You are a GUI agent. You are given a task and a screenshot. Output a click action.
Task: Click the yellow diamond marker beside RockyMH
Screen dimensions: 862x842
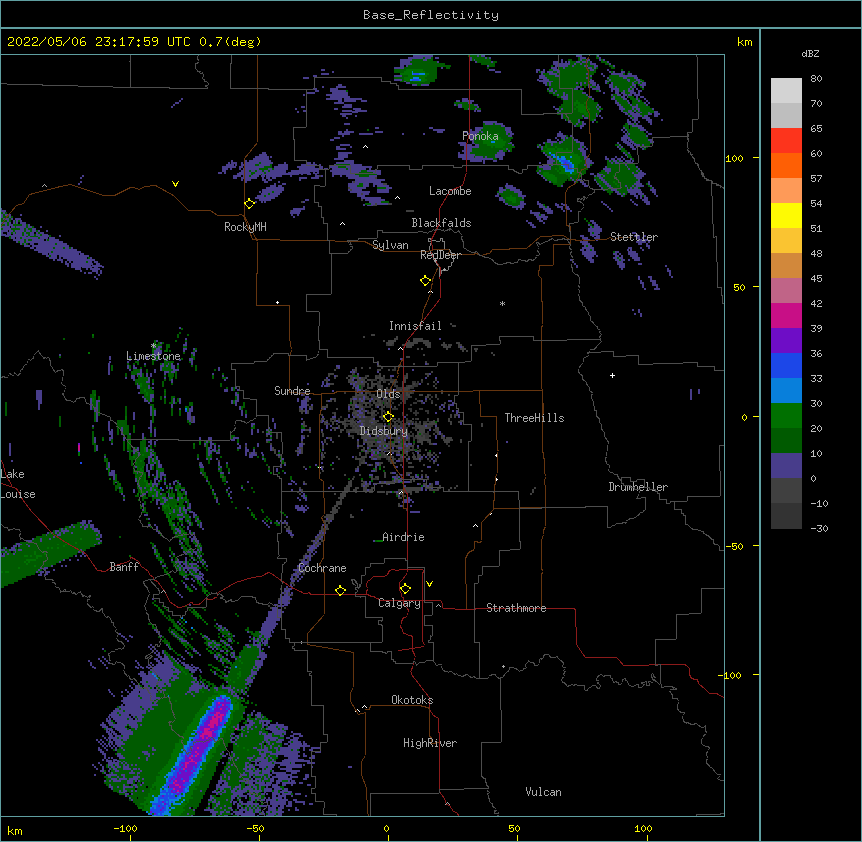click(x=250, y=203)
